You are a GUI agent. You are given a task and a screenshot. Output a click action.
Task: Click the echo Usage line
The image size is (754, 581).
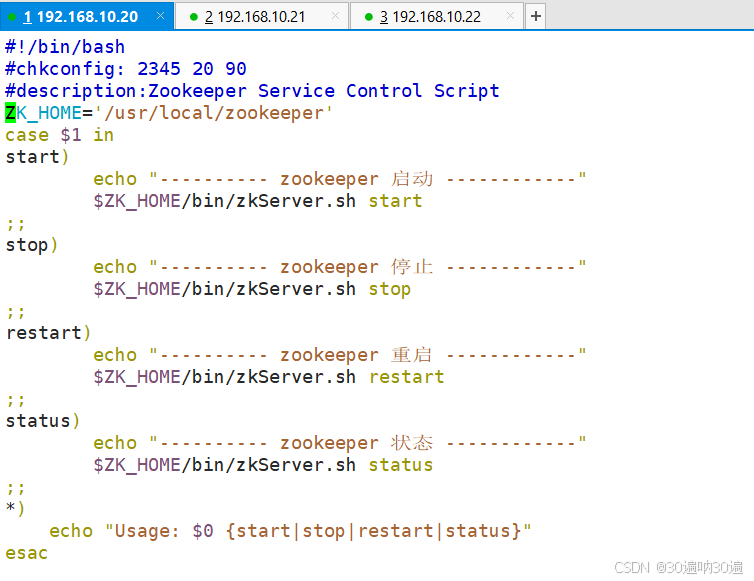coord(290,531)
